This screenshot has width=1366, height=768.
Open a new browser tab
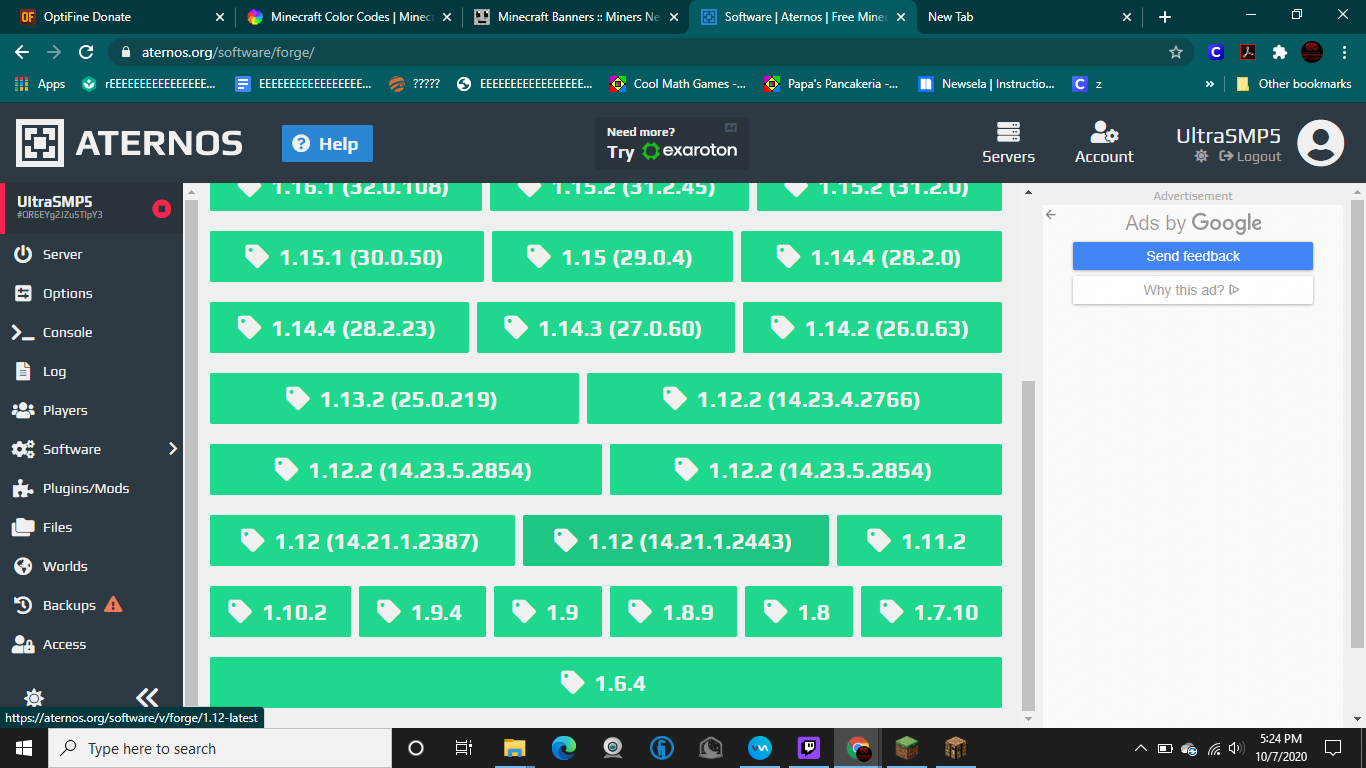click(x=1165, y=17)
